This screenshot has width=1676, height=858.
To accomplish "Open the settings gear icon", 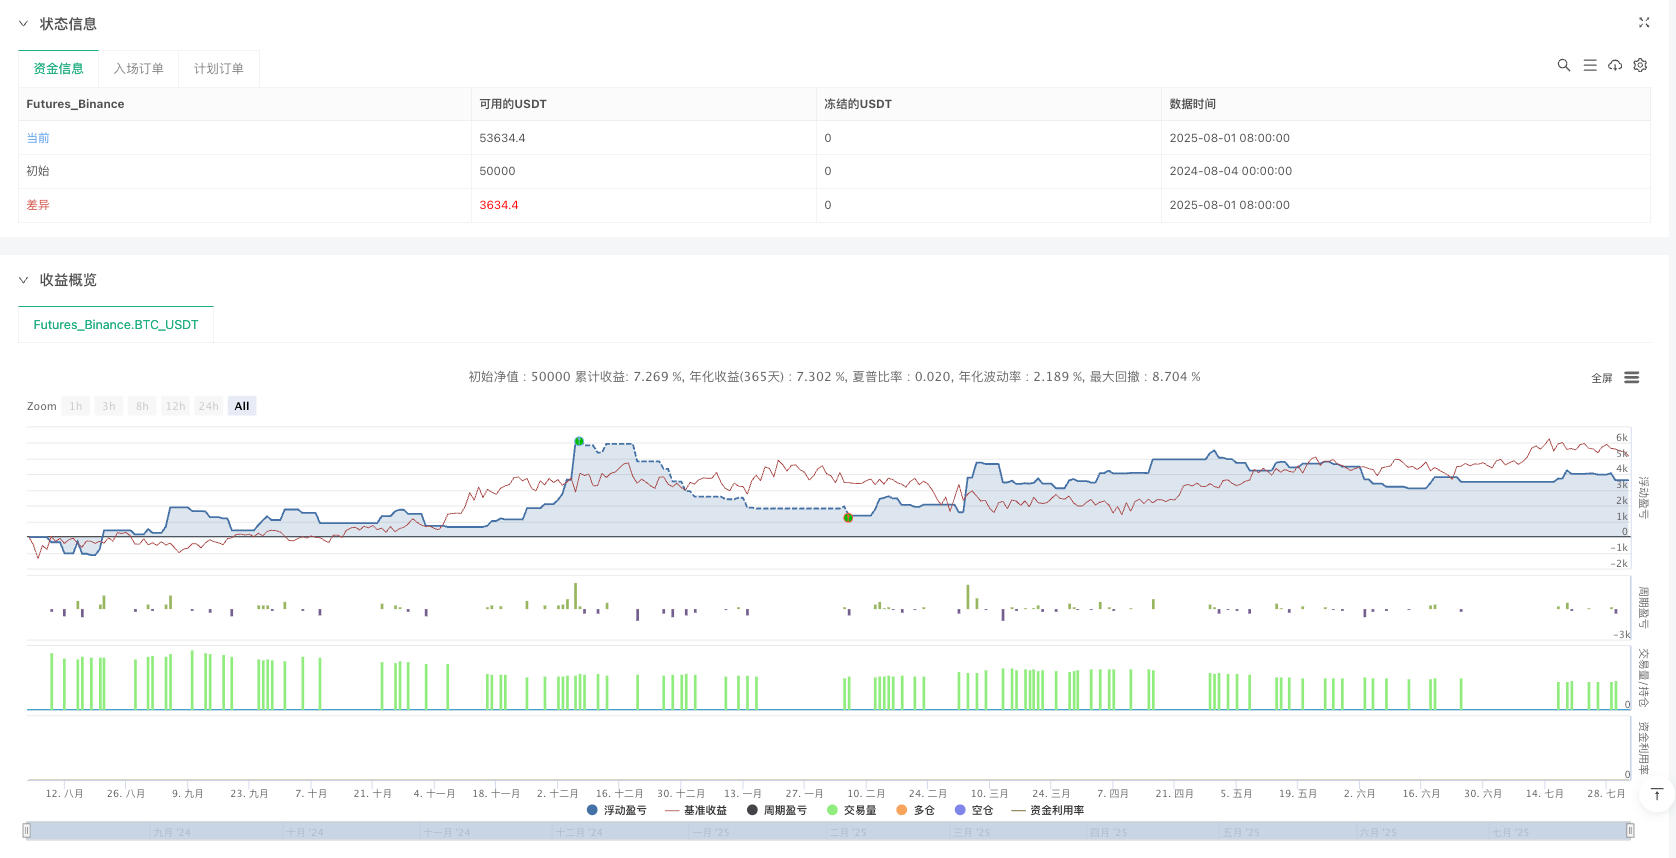I will pos(1640,65).
